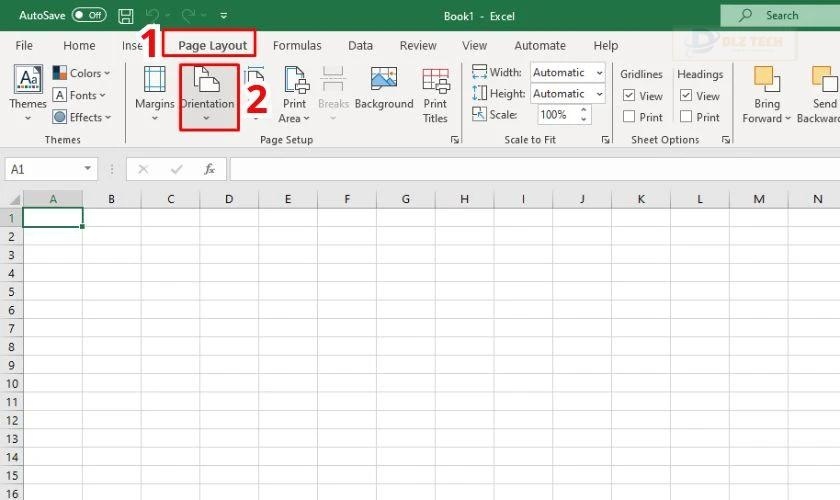Screen dimensions: 840x500
Task: Open the Print Area menu
Action: point(294,95)
